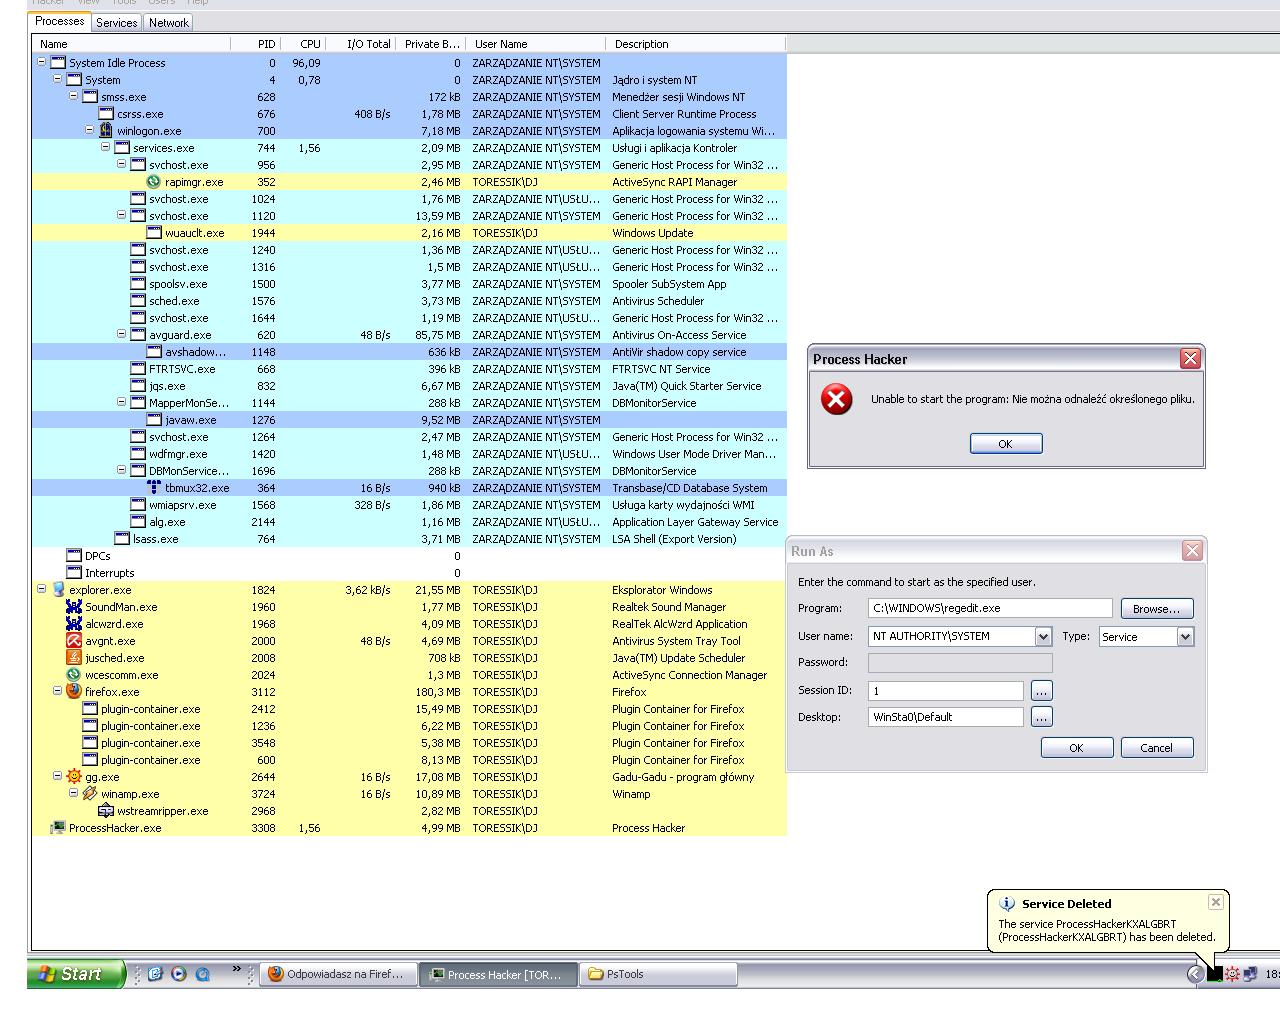The height and width of the screenshot is (1024, 1280).
Task: Click the tray expand arrow button
Action: point(1195,974)
